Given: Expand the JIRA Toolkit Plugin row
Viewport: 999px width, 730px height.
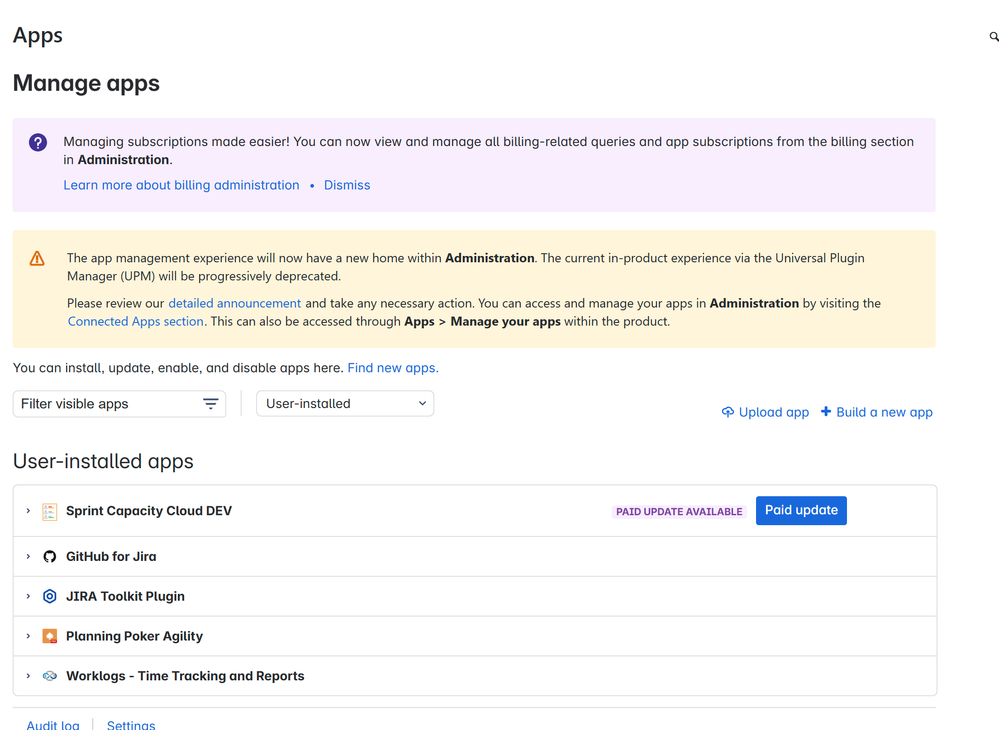Looking at the screenshot, I should point(28,596).
